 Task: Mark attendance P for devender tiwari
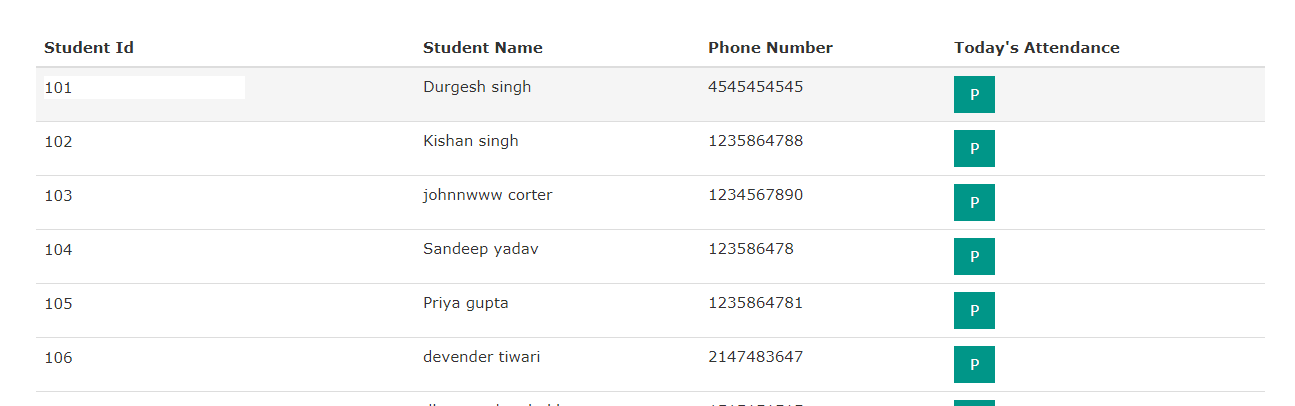(974, 364)
